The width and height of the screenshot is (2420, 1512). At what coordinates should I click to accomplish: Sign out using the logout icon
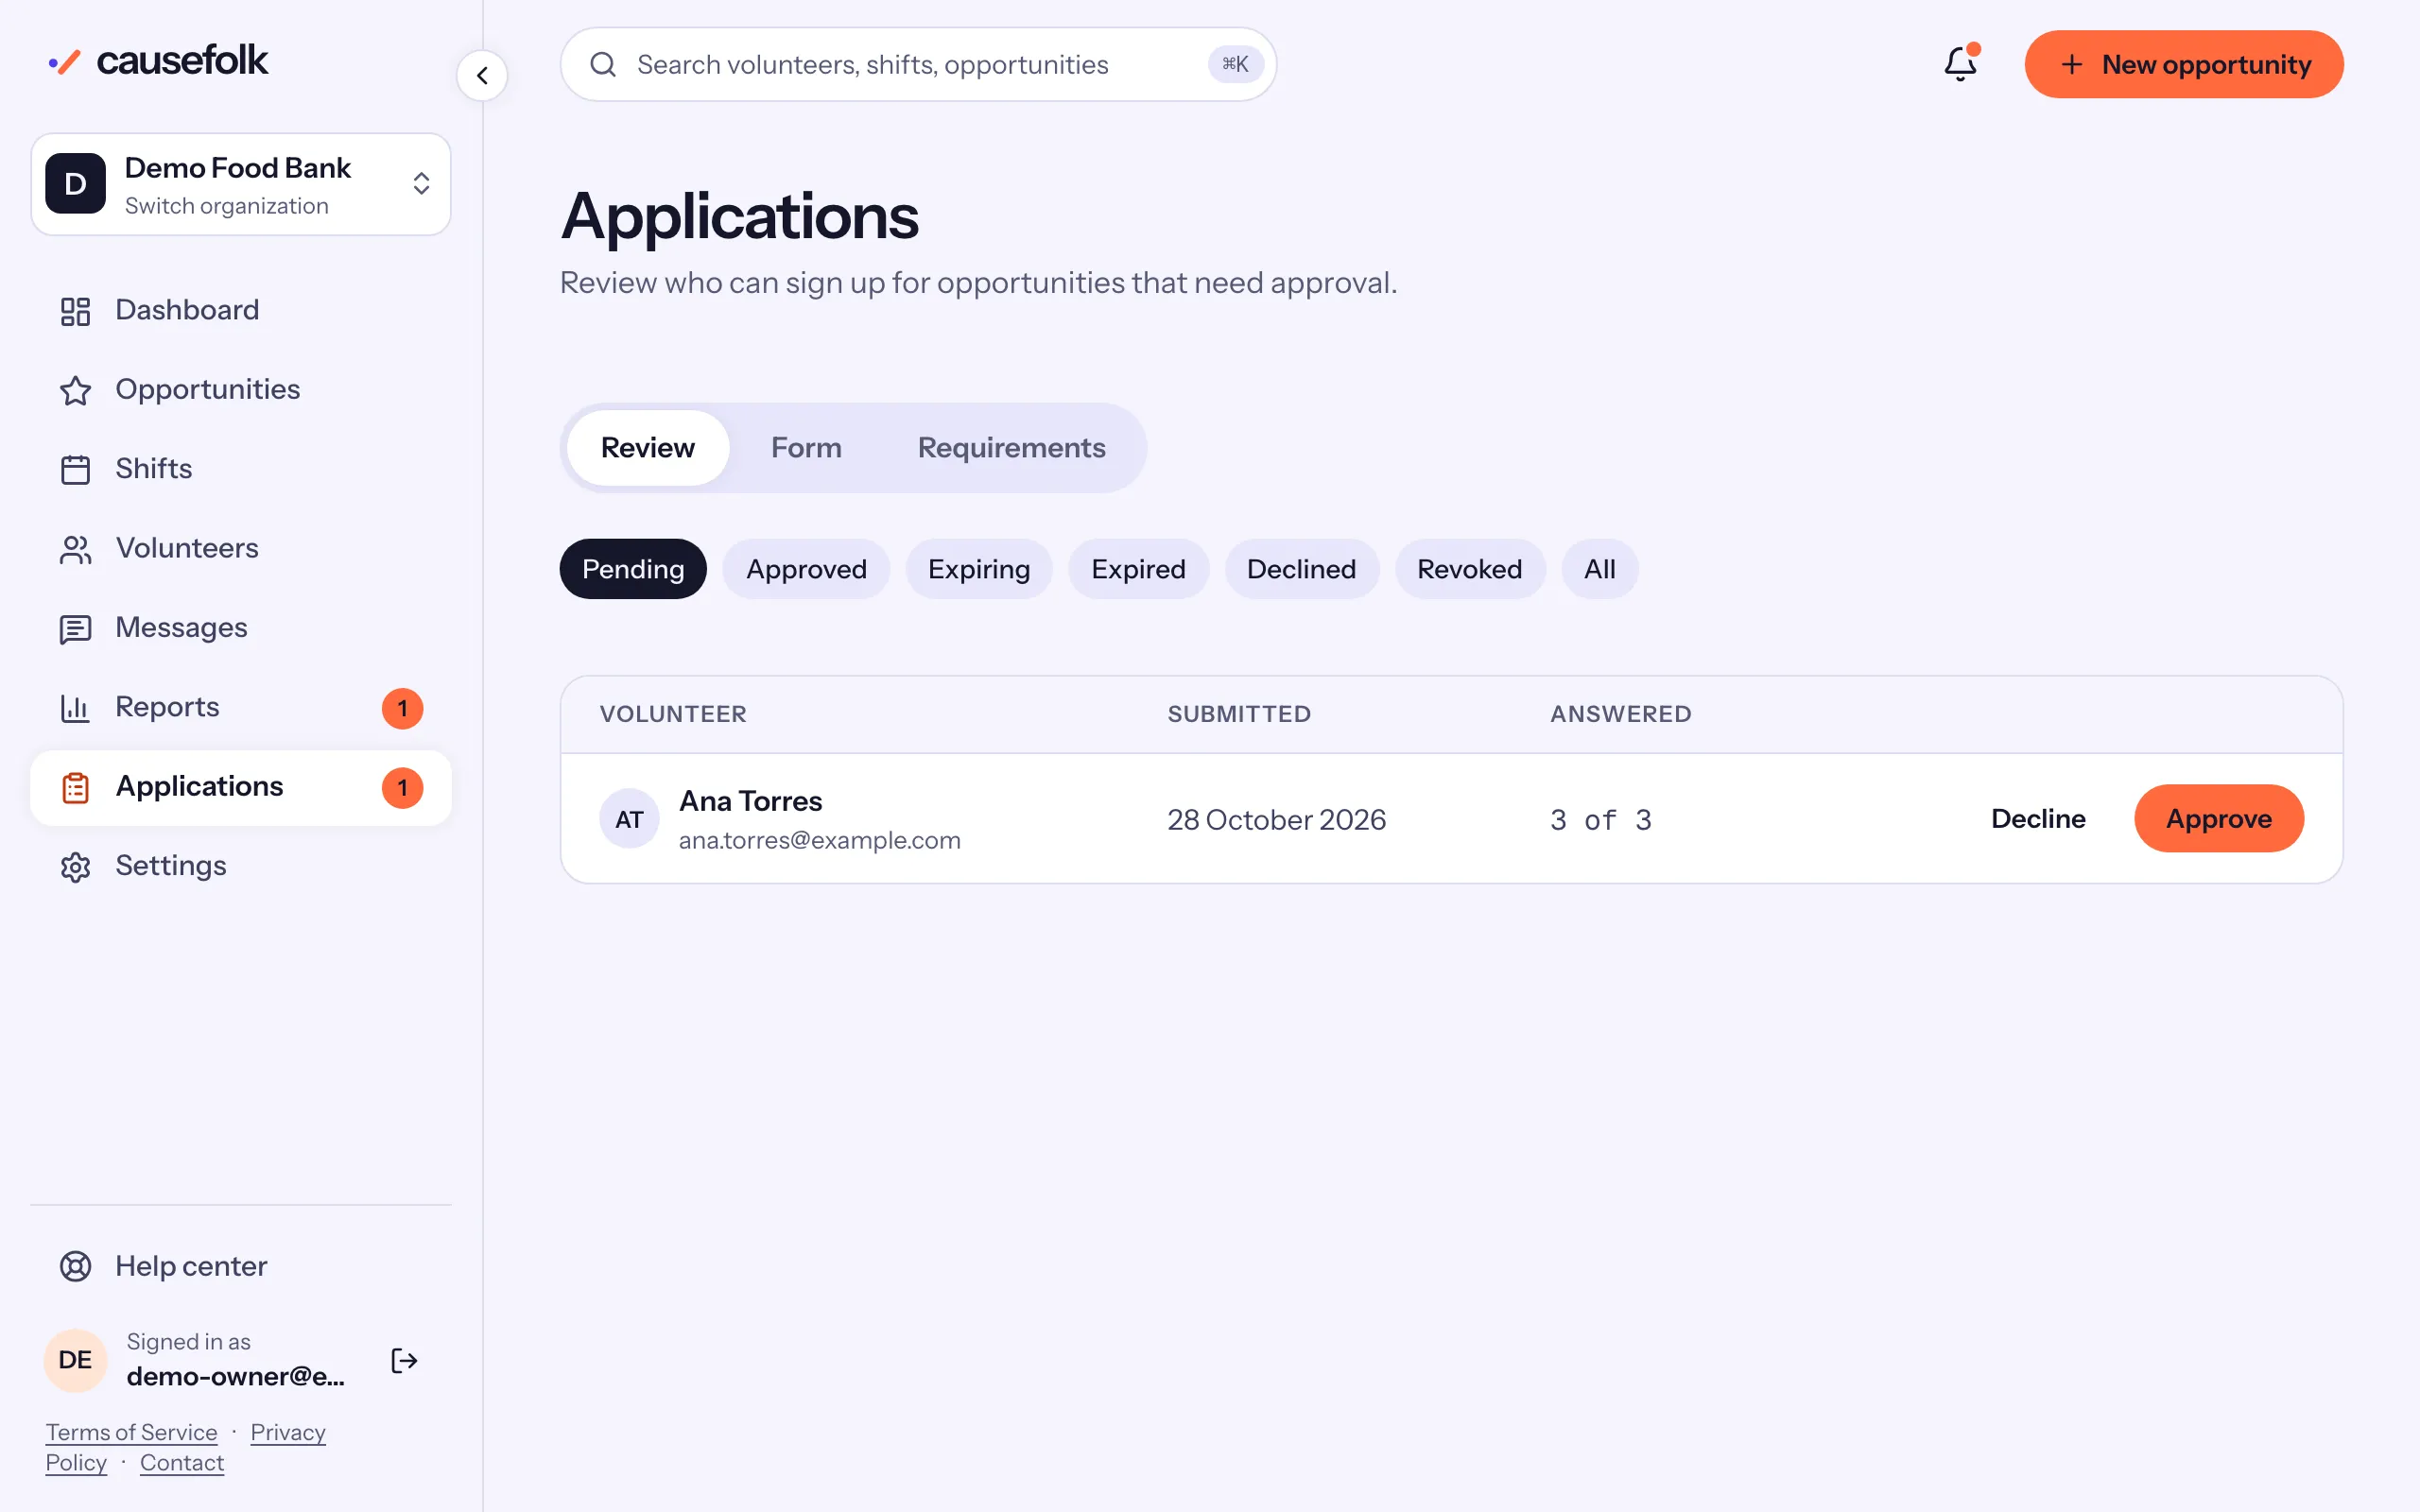pyautogui.click(x=404, y=1360)
